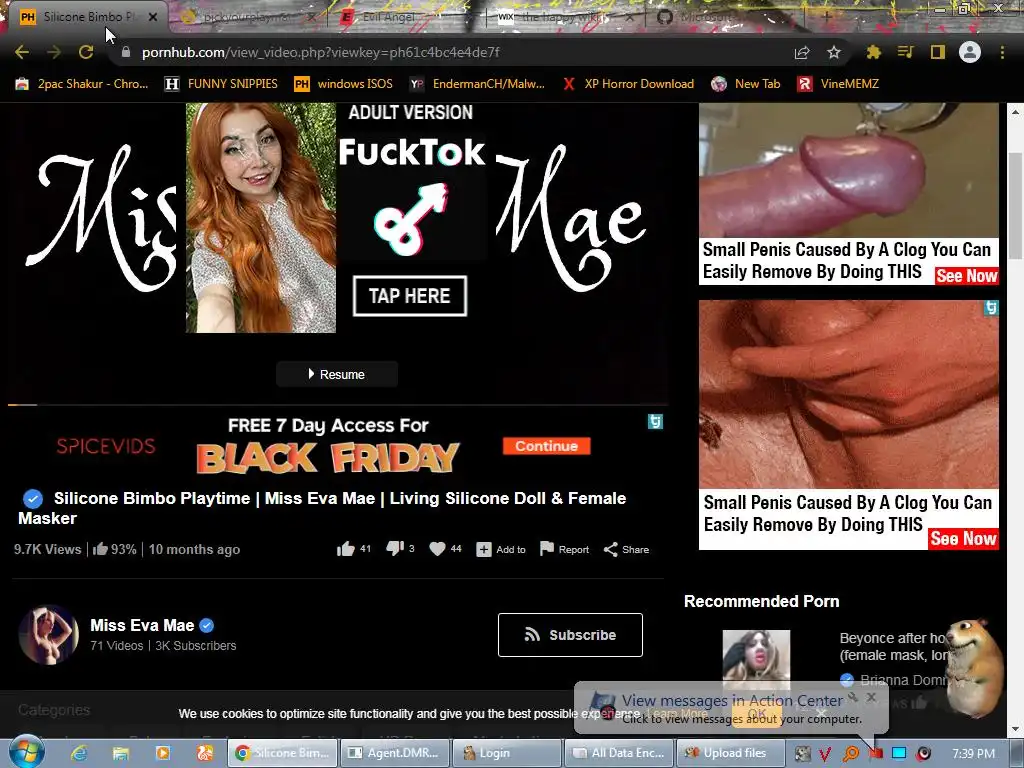Open the Windows Start orb

(26, 752)
